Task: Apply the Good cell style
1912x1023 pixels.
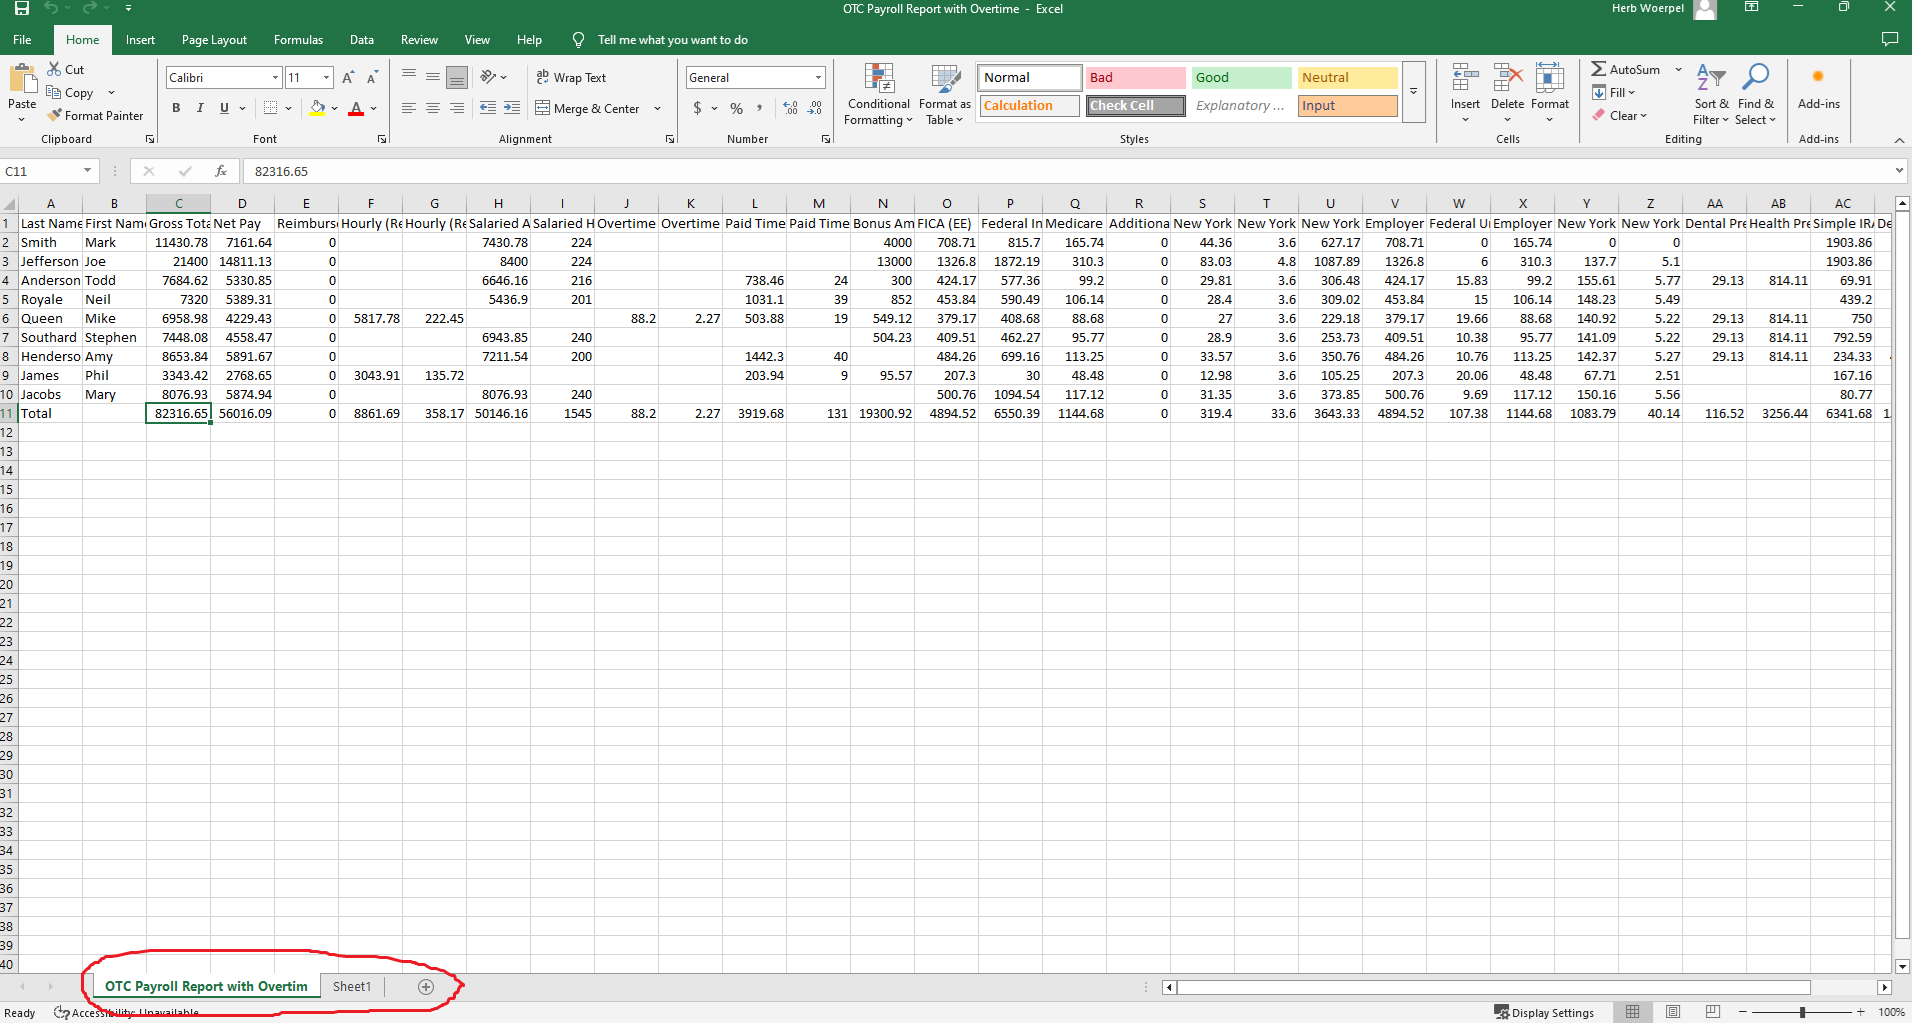Action: (x=1242, y=77)
